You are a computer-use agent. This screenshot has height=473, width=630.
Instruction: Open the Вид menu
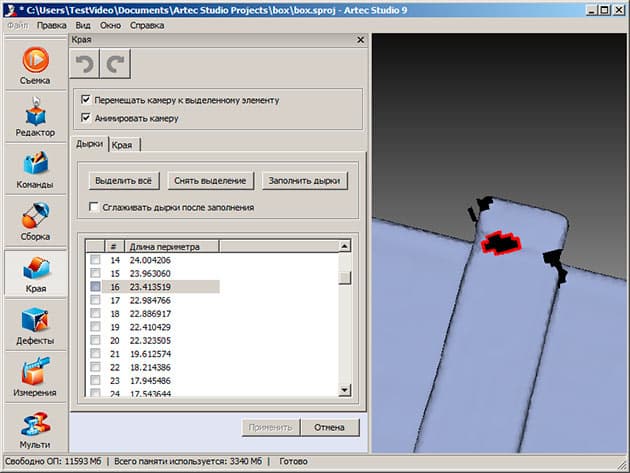83,25
